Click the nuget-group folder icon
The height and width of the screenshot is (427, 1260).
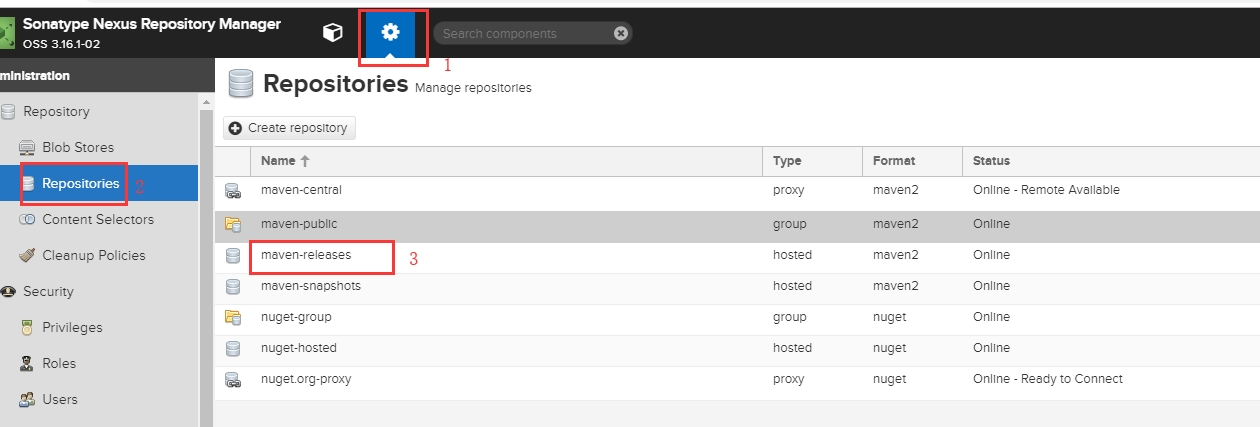pos(233,317)
